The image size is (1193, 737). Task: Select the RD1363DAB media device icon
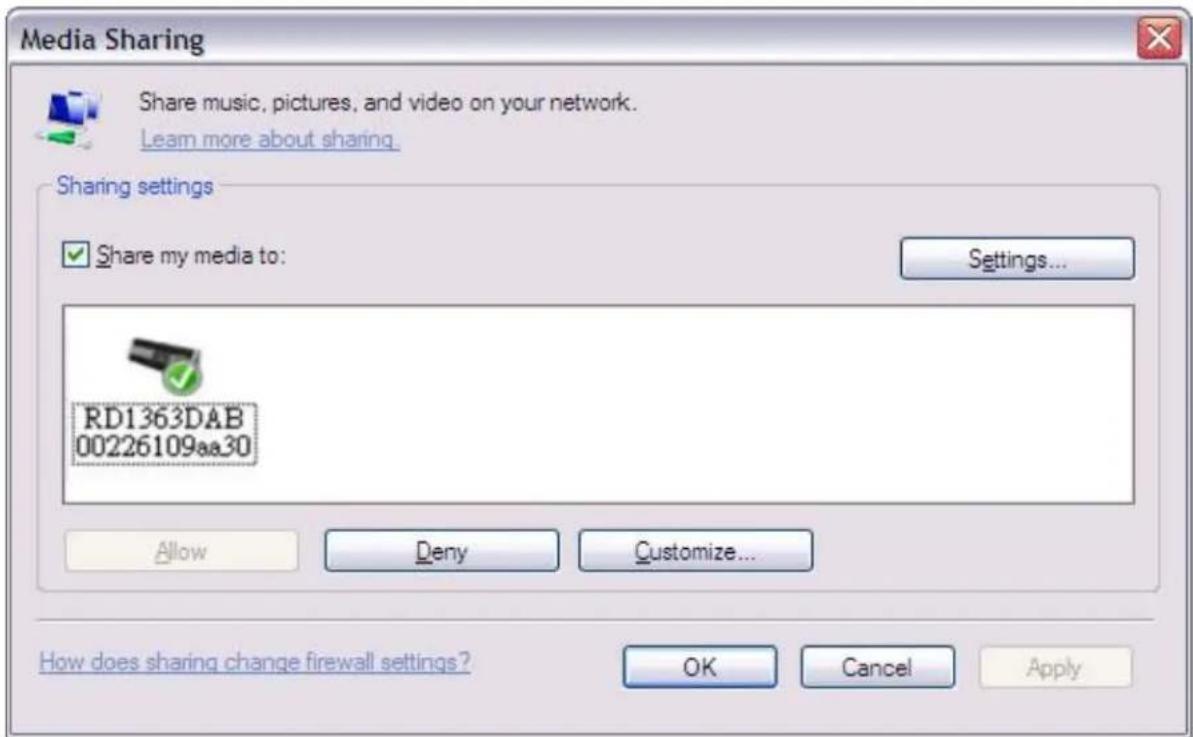tap(165, 366)
